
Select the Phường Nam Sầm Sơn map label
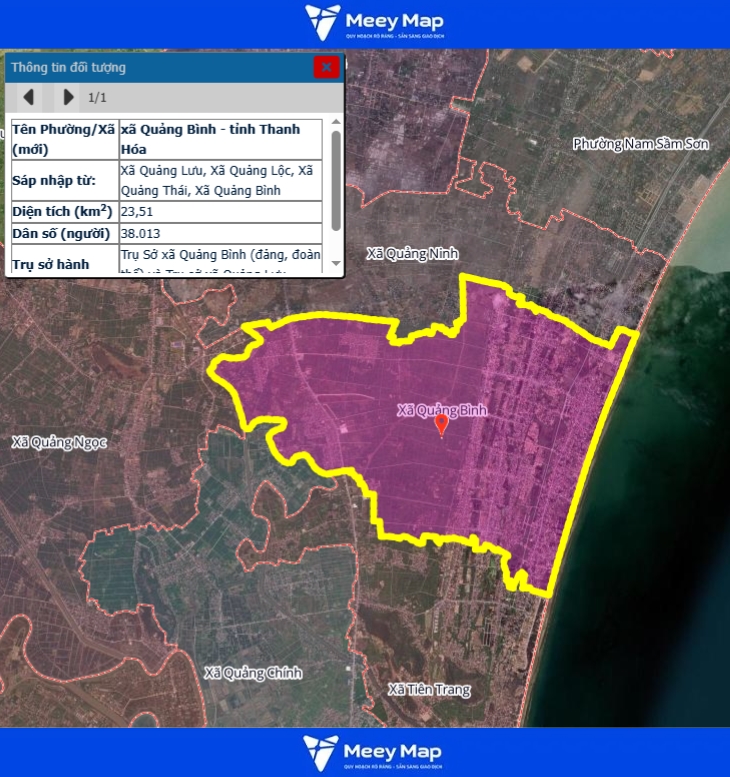[x=640, y=144]
